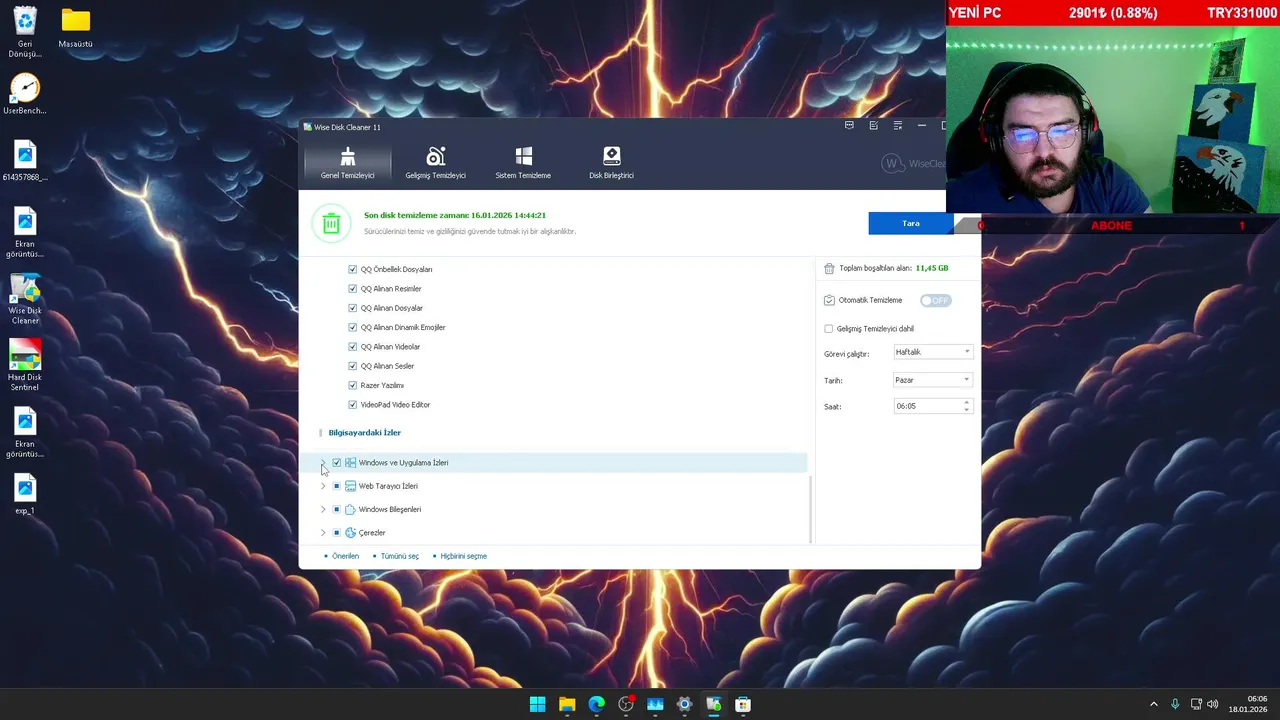Screen dimensions: 1280x720
Task: Click the Windows Bileşenleri icon
Action: 350,509
